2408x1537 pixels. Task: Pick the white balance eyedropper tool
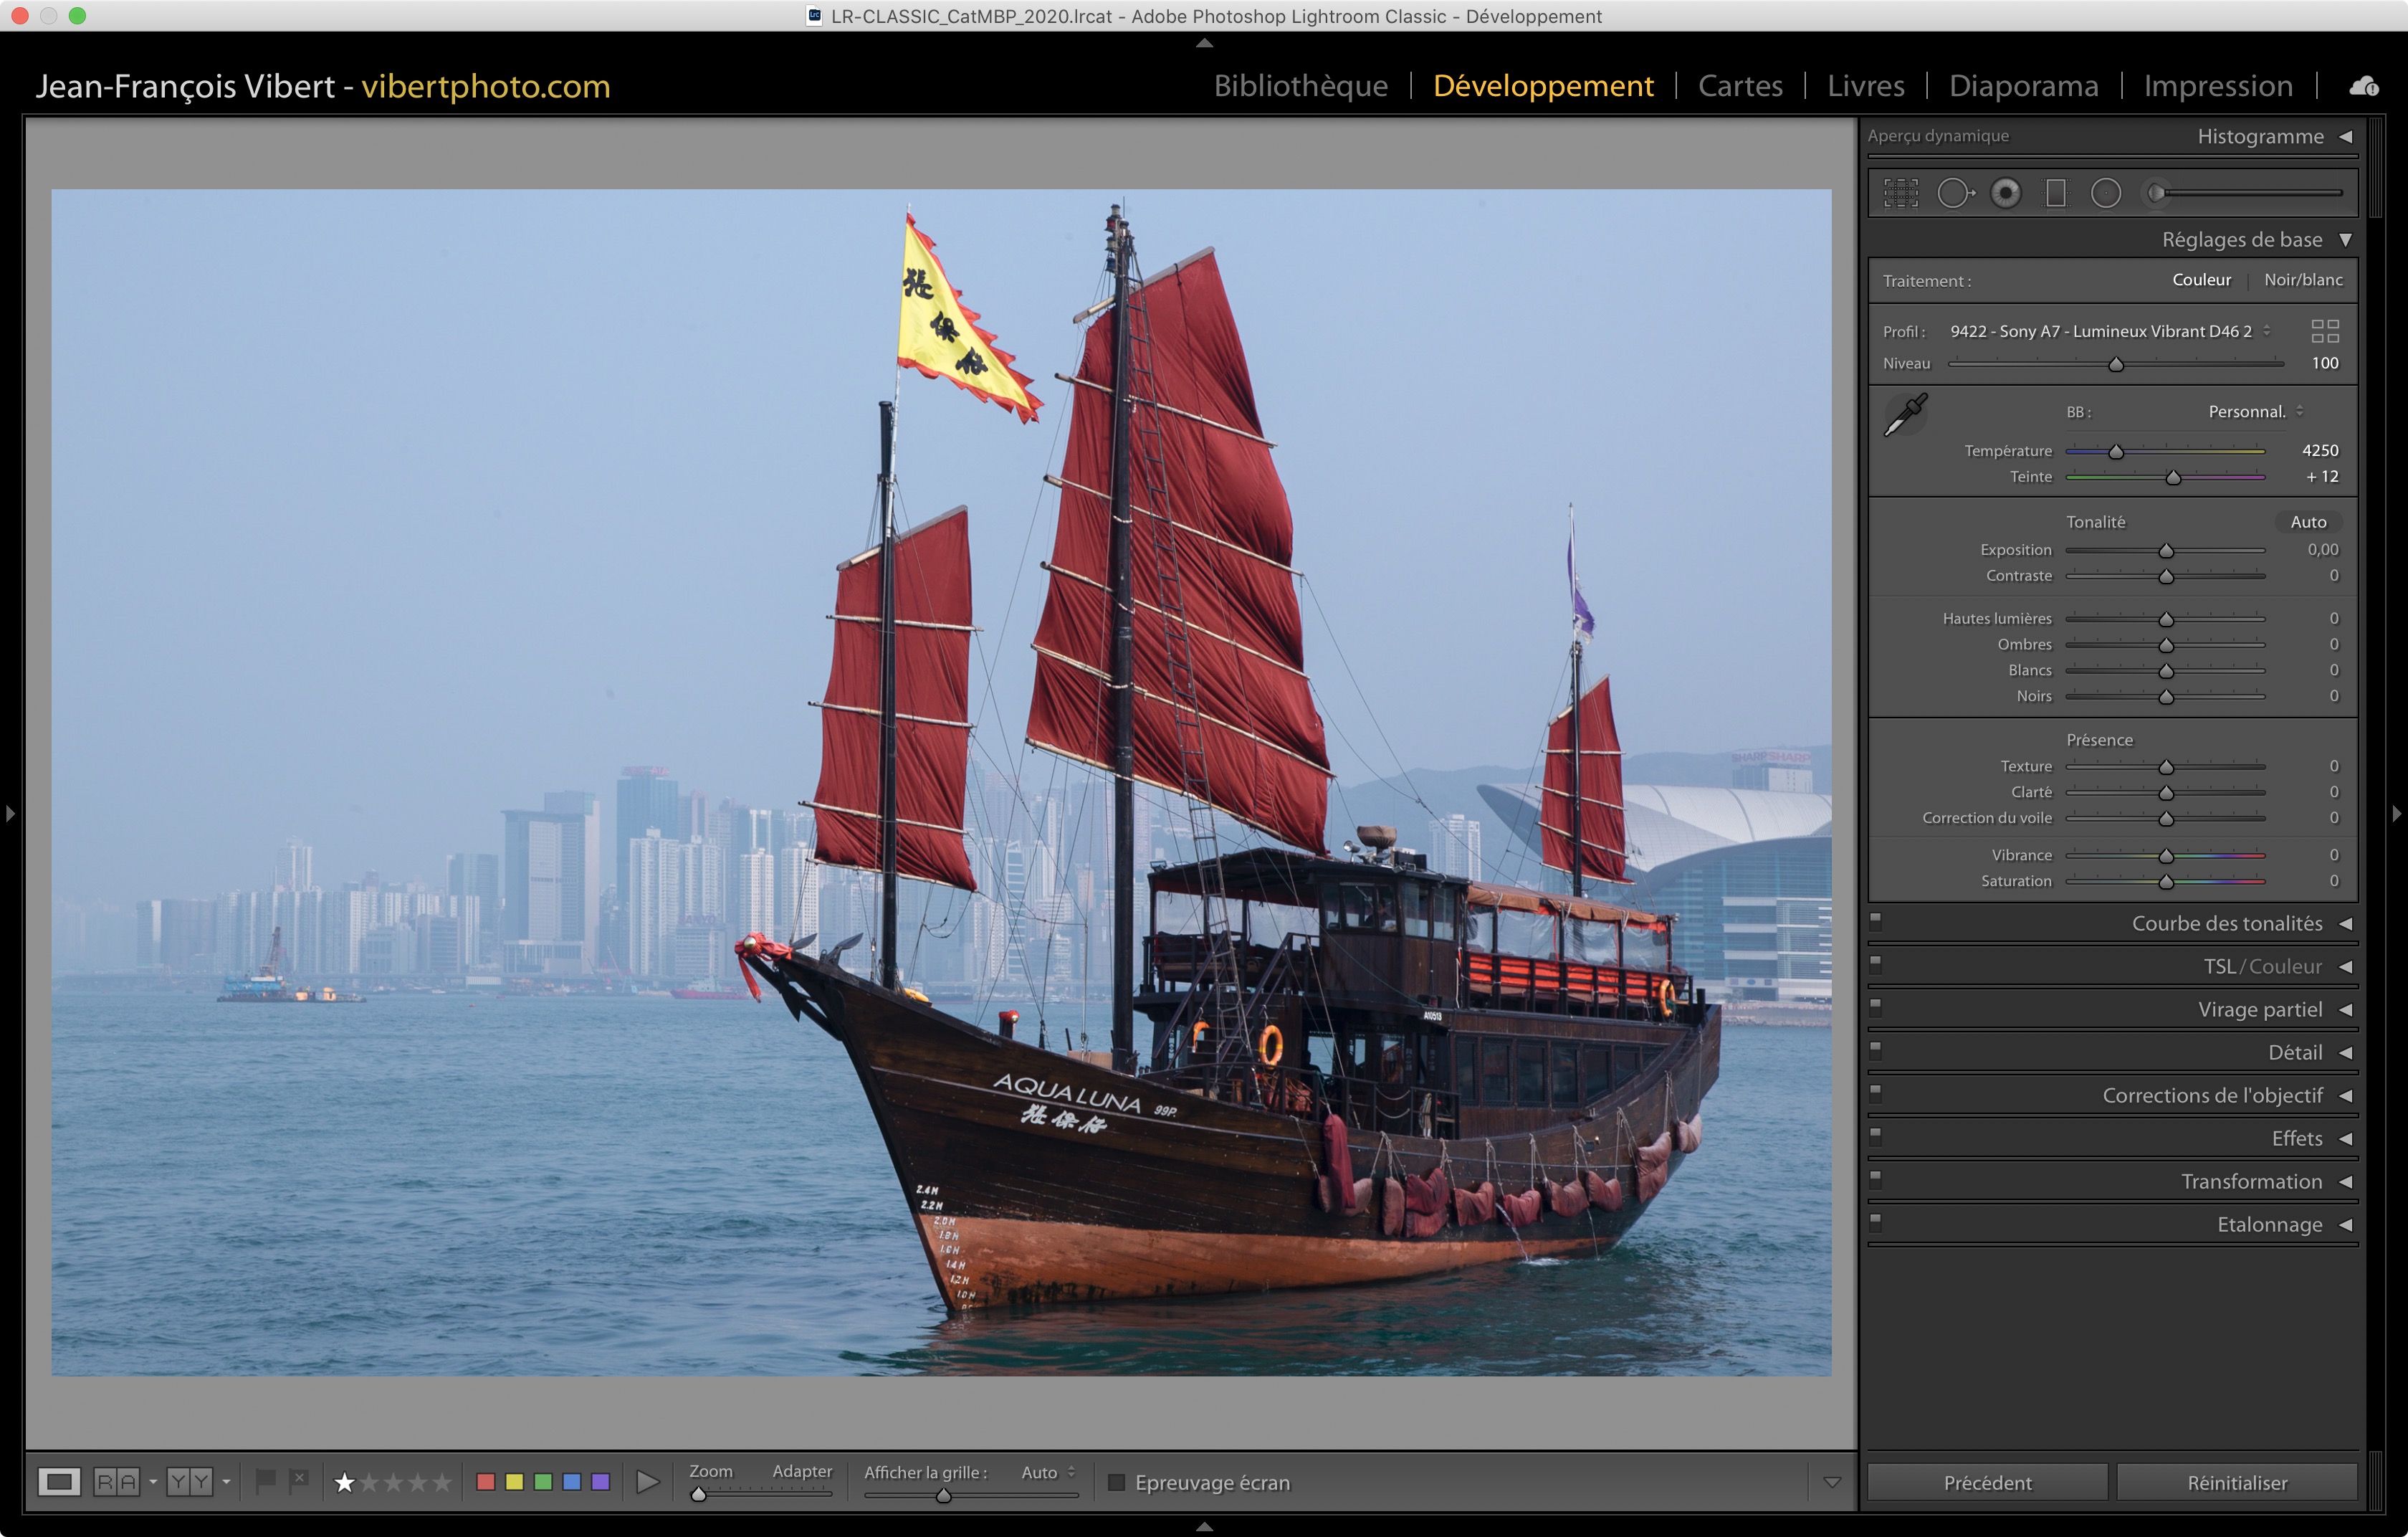(1906, 414)
